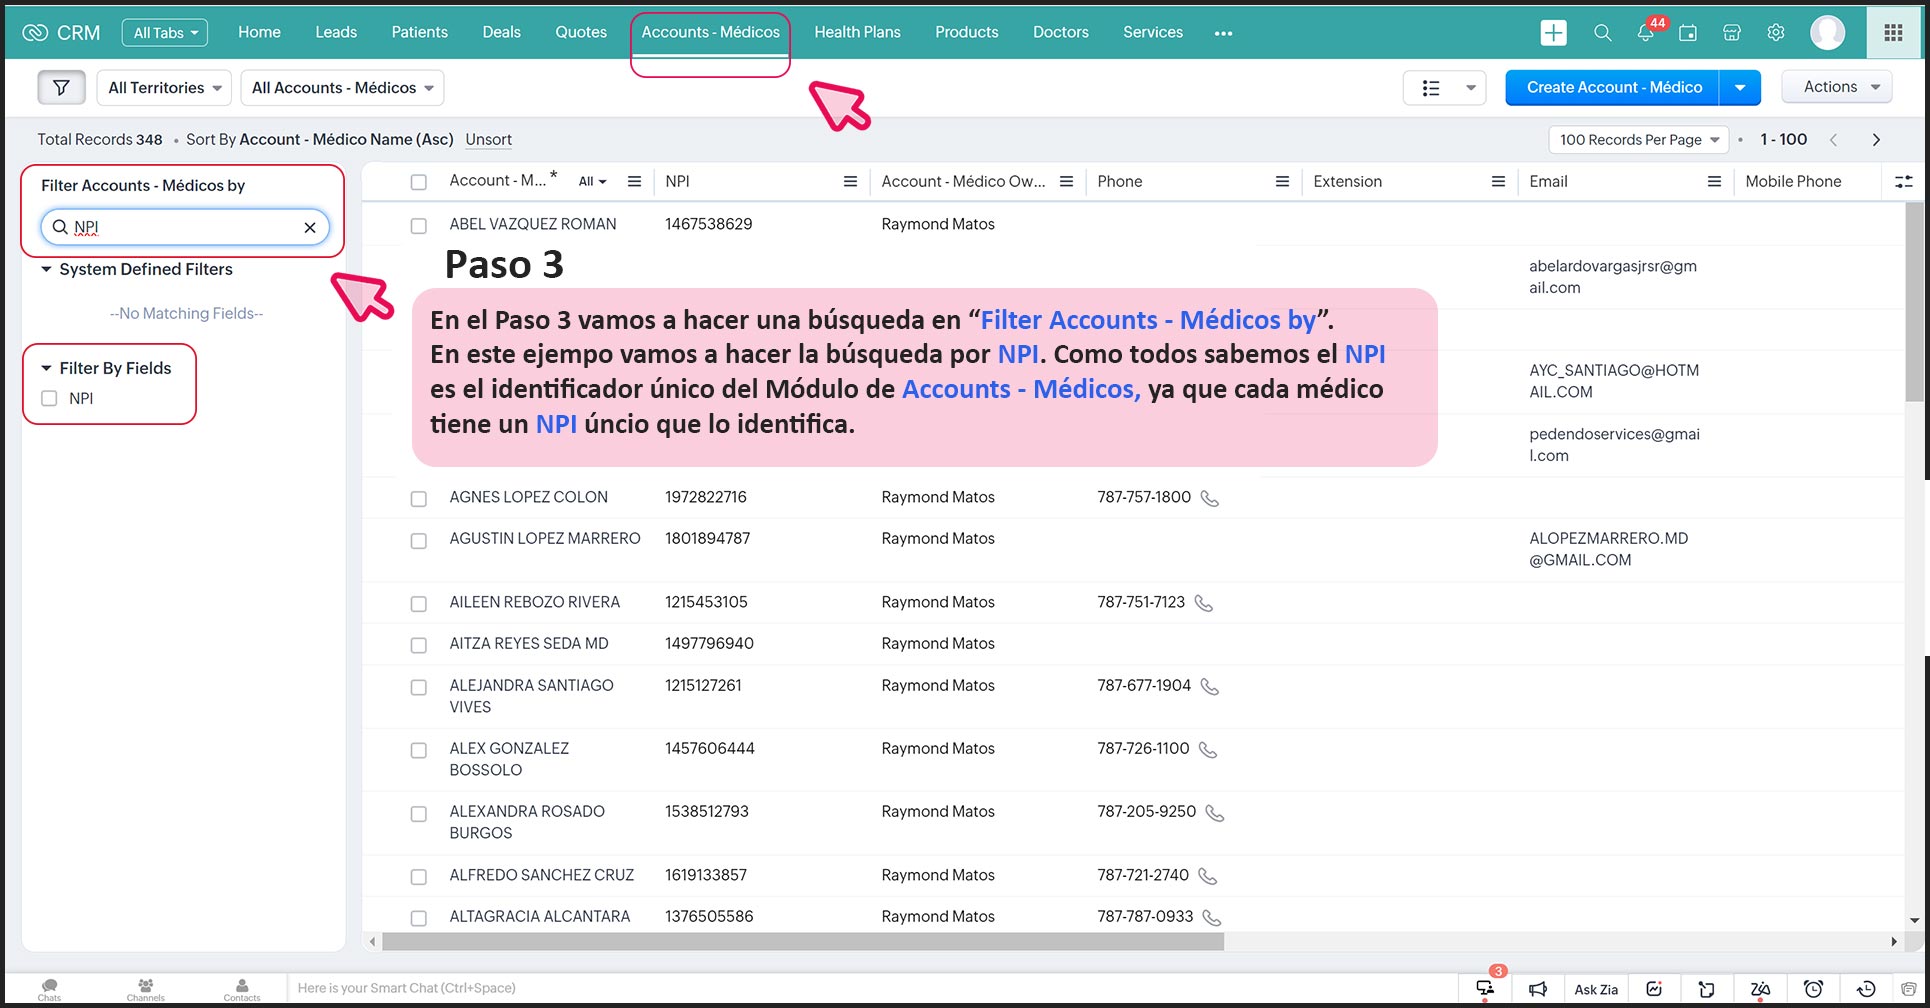1930x1008 pixels.
Task: Select the ABEL VAZQUEZ ROMAN row checkbox
Action: click(419, 226)
